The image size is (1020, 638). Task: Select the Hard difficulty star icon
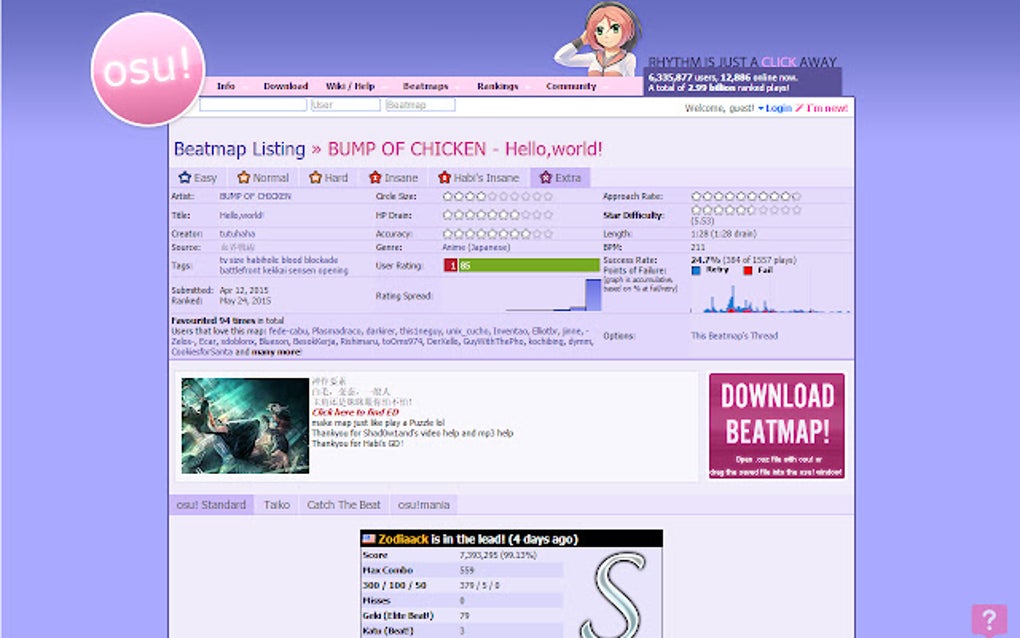[315, 178]
